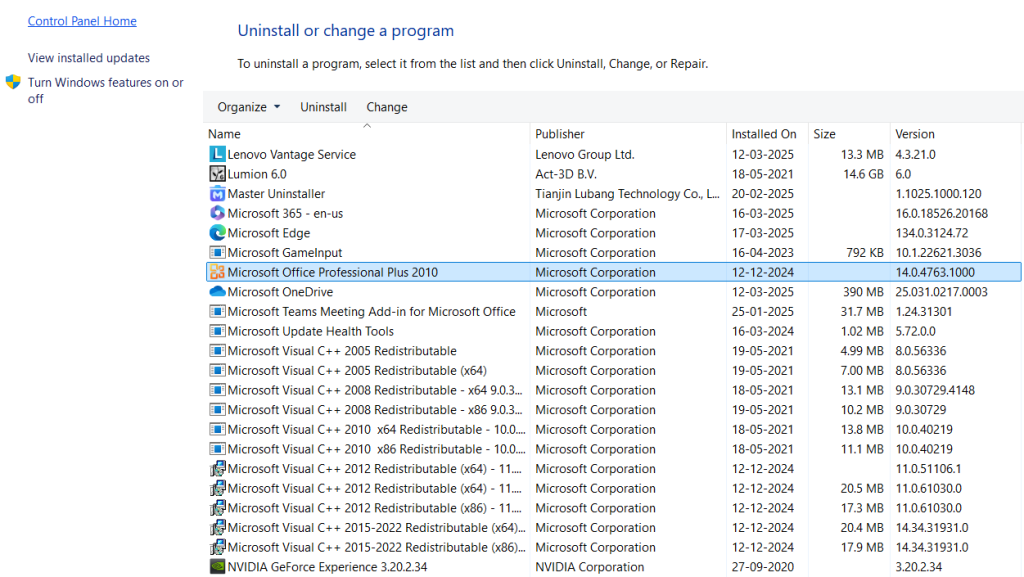The height and width of the screenshot is (577, 1024).
Task: Click the Uninstall toolbar button
Action: click(x=323, y=107)
